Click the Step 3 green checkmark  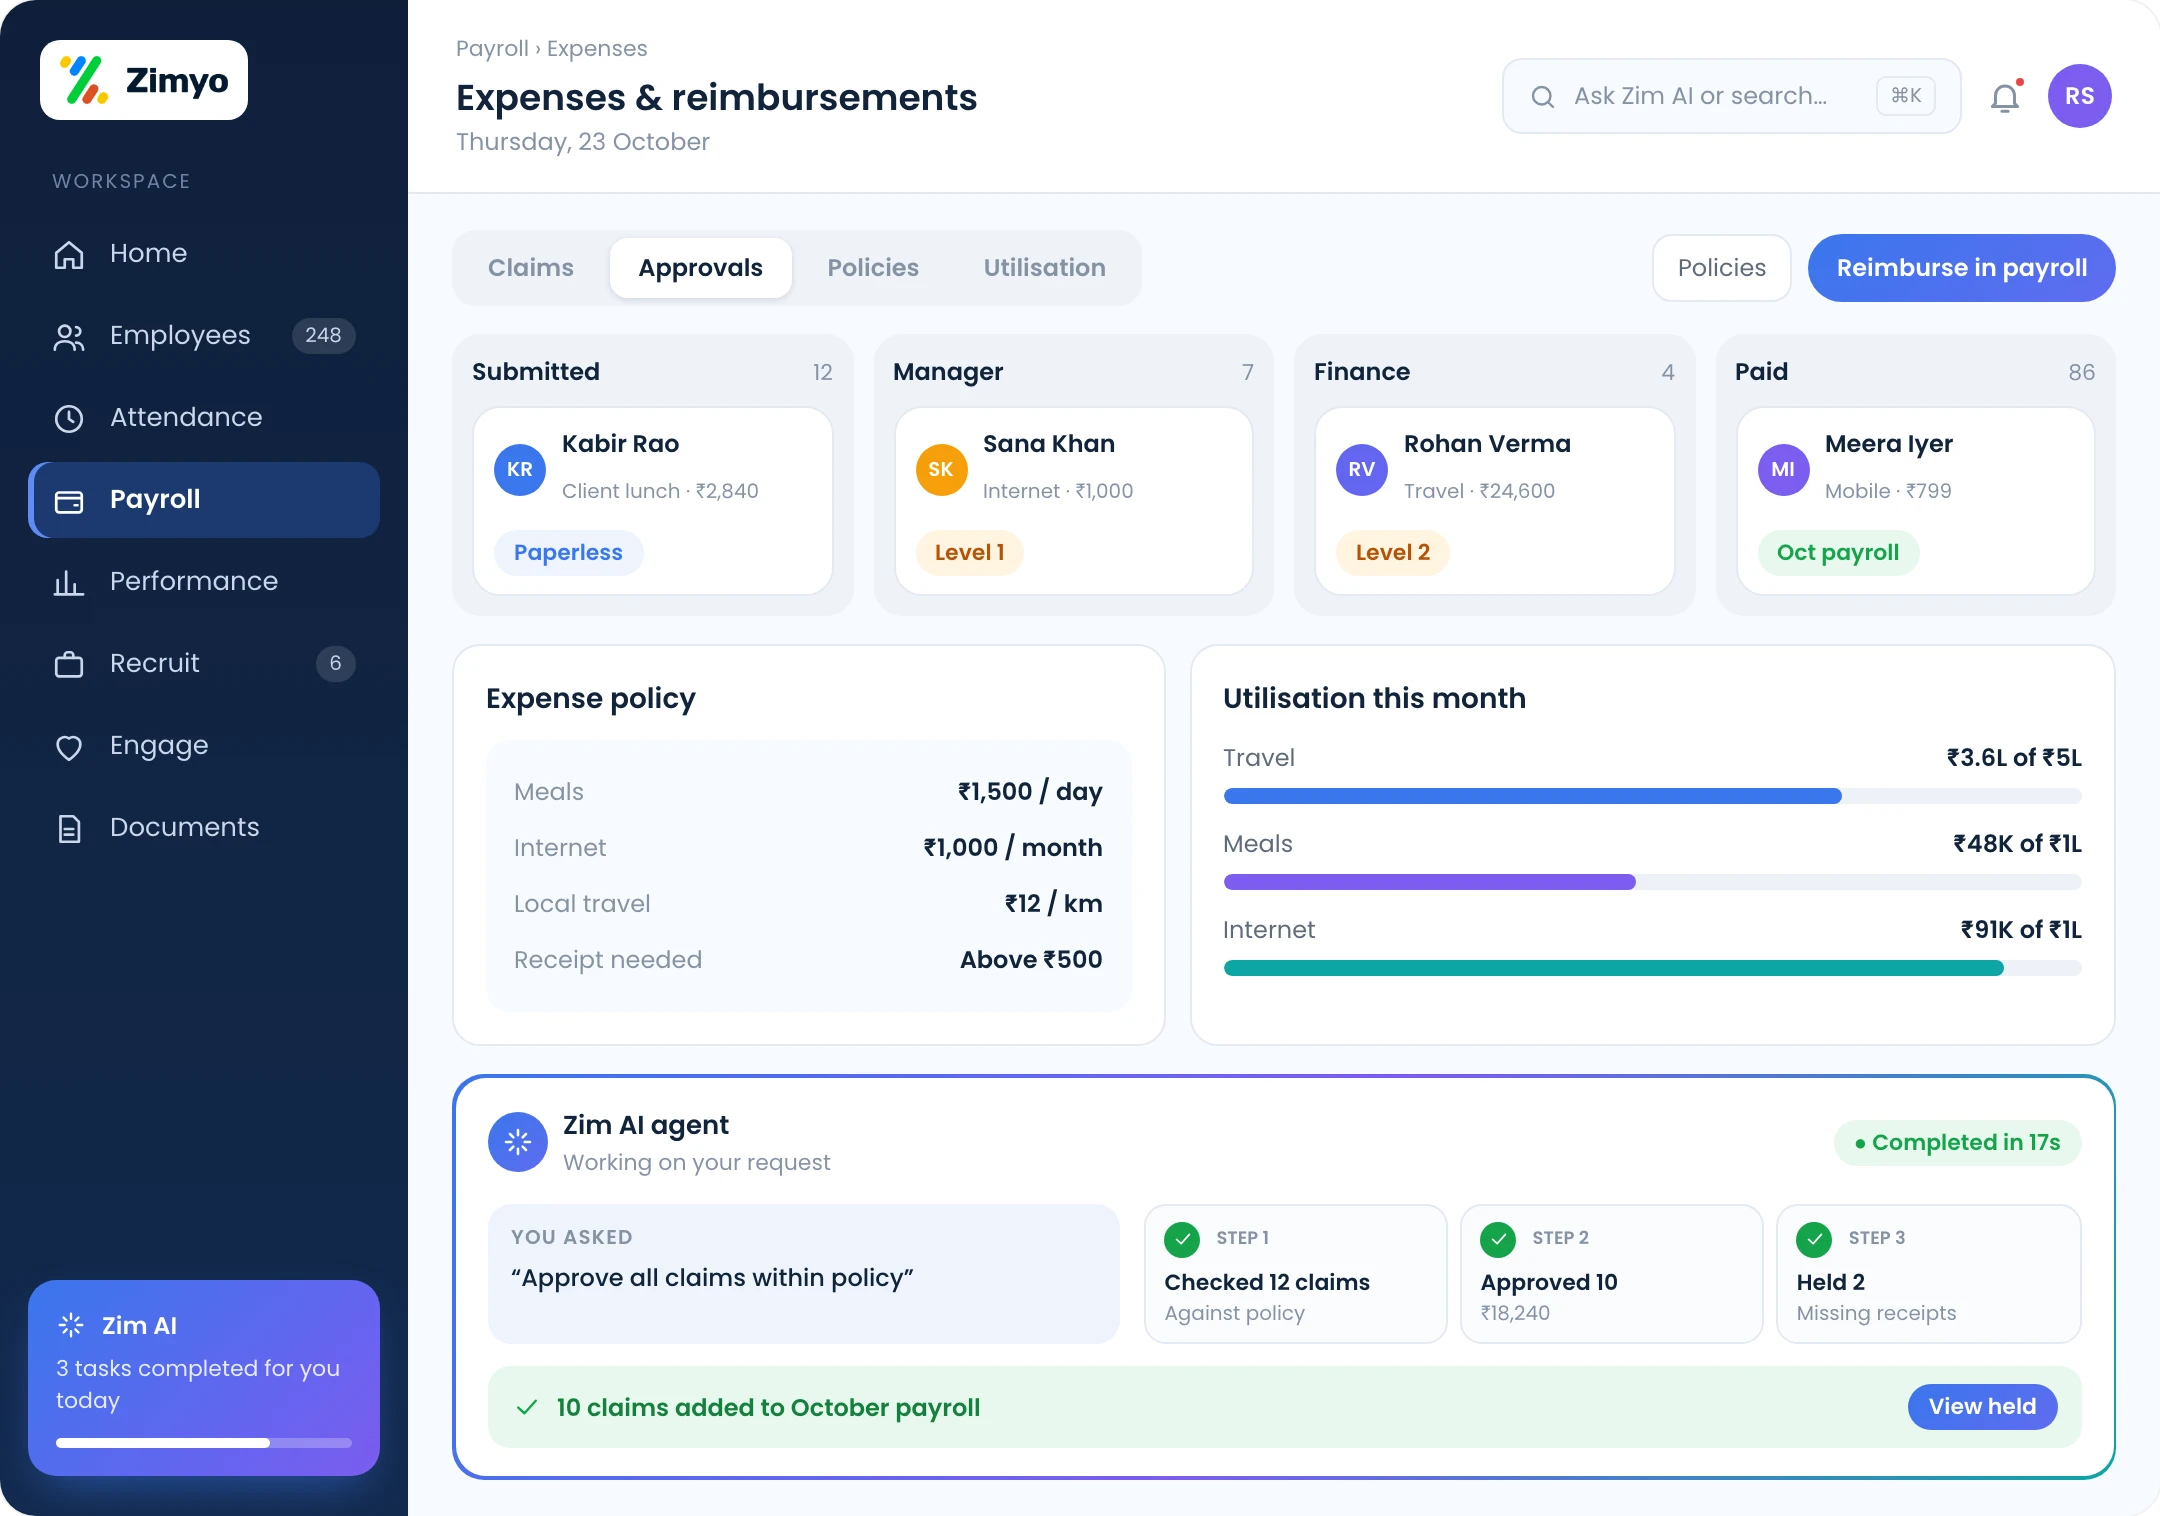point(1814,1240)
